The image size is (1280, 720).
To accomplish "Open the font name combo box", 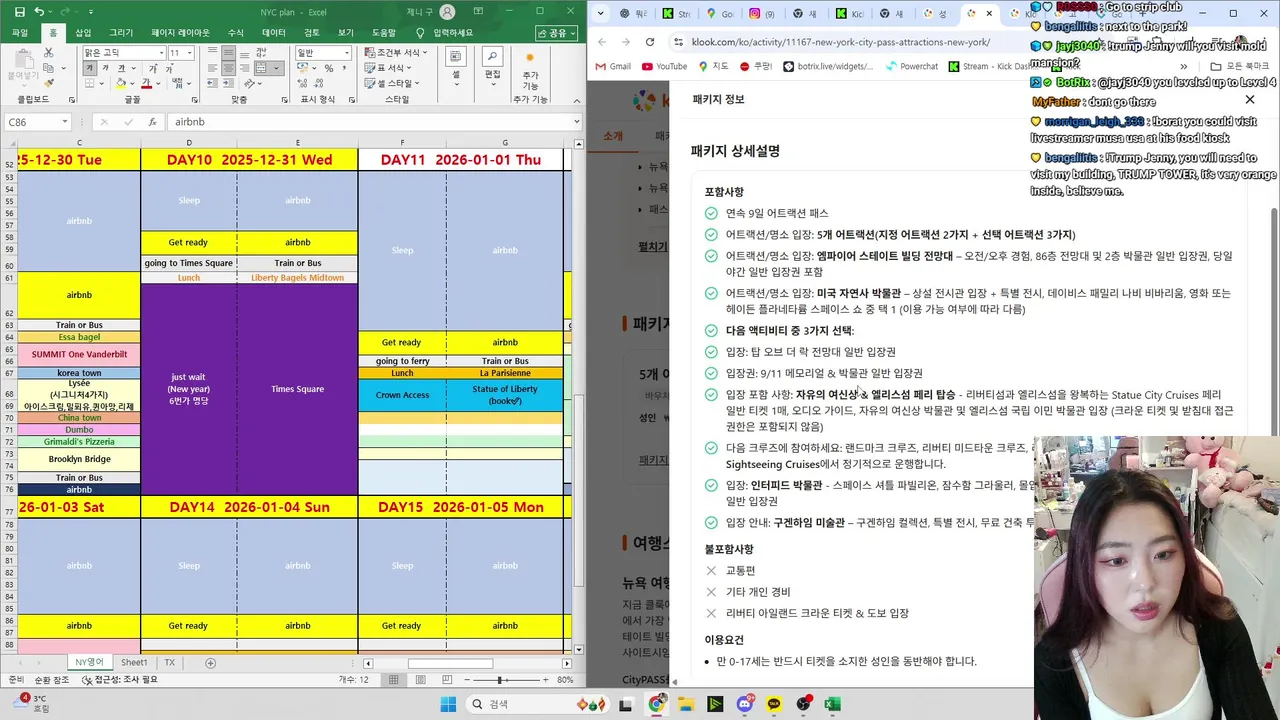I will point(125,52).
